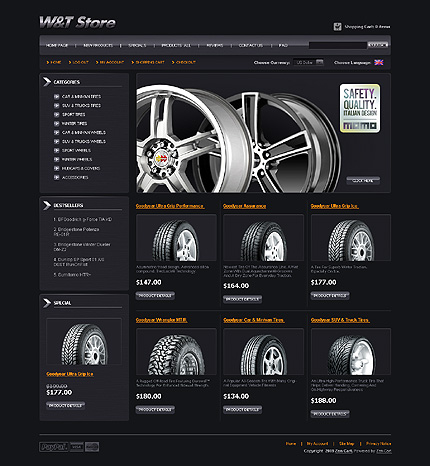Click the arrow icon beside Sport Tires
Viewport: 430px width, 466px height.
(56, 114)
